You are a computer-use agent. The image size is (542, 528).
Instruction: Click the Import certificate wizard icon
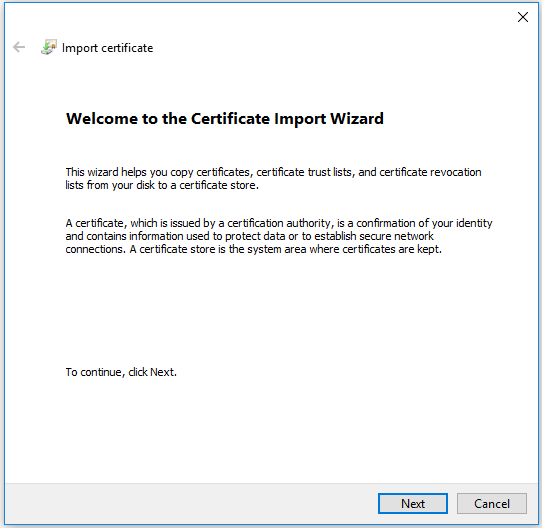tap(49, 47)
